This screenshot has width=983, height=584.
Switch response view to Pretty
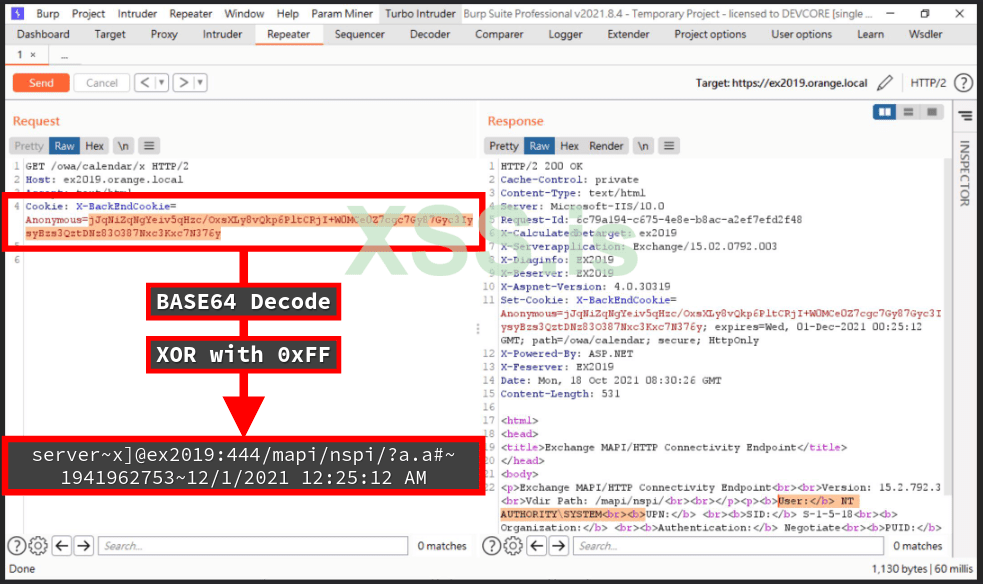coord(504,146)
